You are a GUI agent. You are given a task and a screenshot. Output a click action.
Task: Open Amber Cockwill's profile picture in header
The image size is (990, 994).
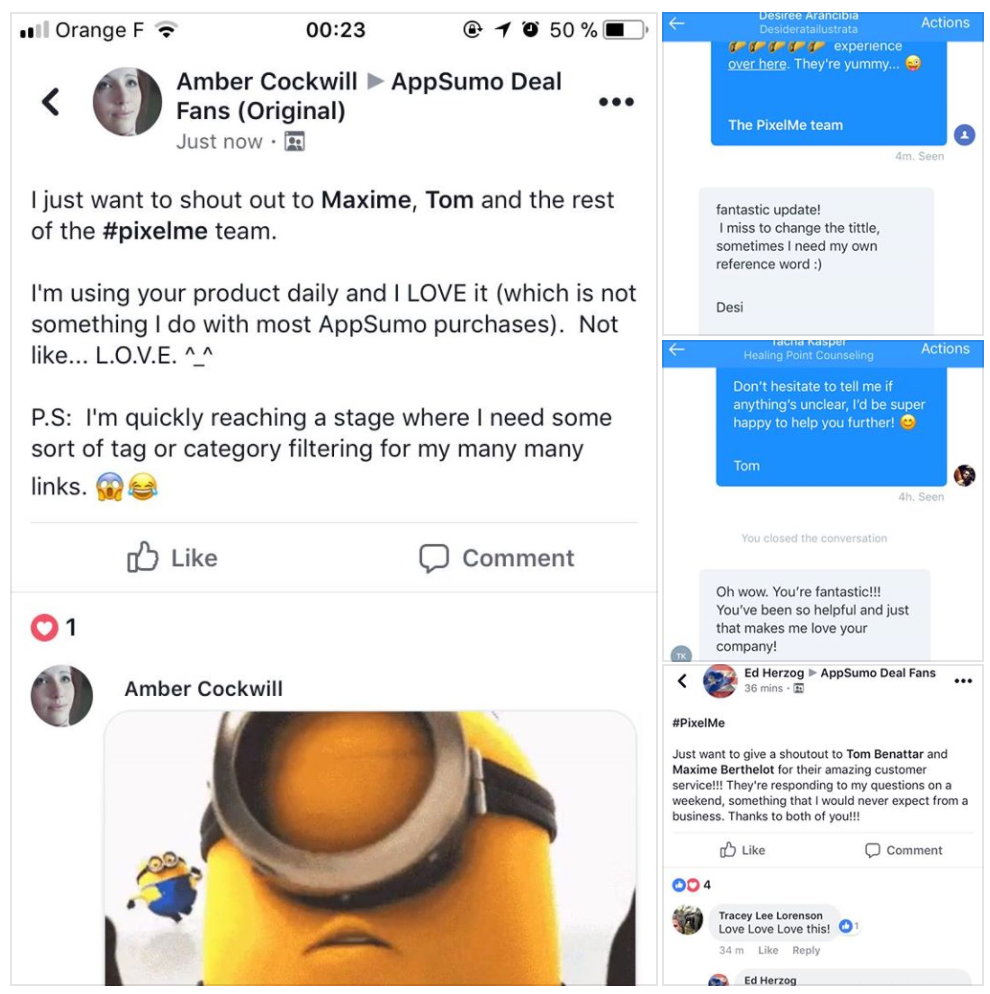pyautogui.click(x=127, y=101)
